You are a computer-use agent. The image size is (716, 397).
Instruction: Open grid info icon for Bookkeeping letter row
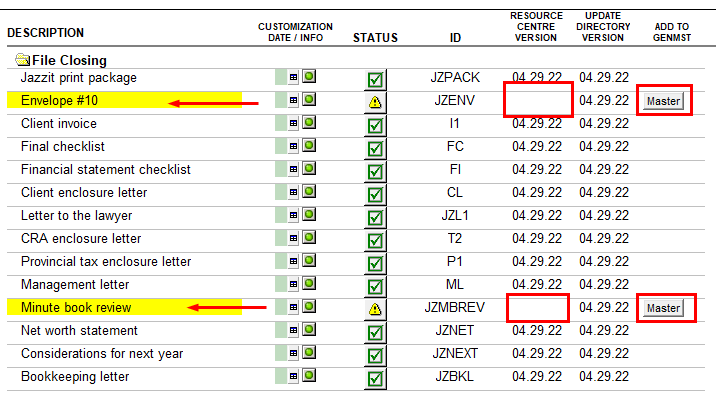pos(293,376)
